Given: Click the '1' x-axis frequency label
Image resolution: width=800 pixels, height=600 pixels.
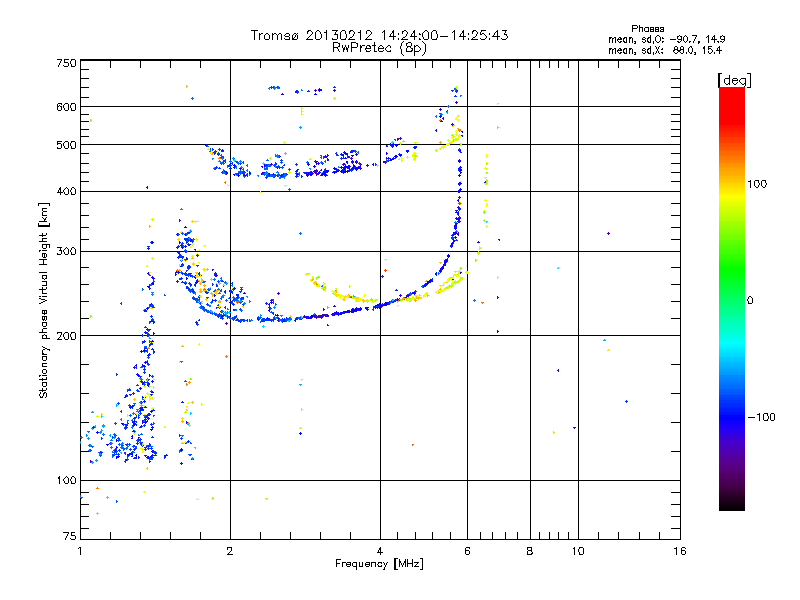Looking at the screenshot, I should [x=80, y=551].
